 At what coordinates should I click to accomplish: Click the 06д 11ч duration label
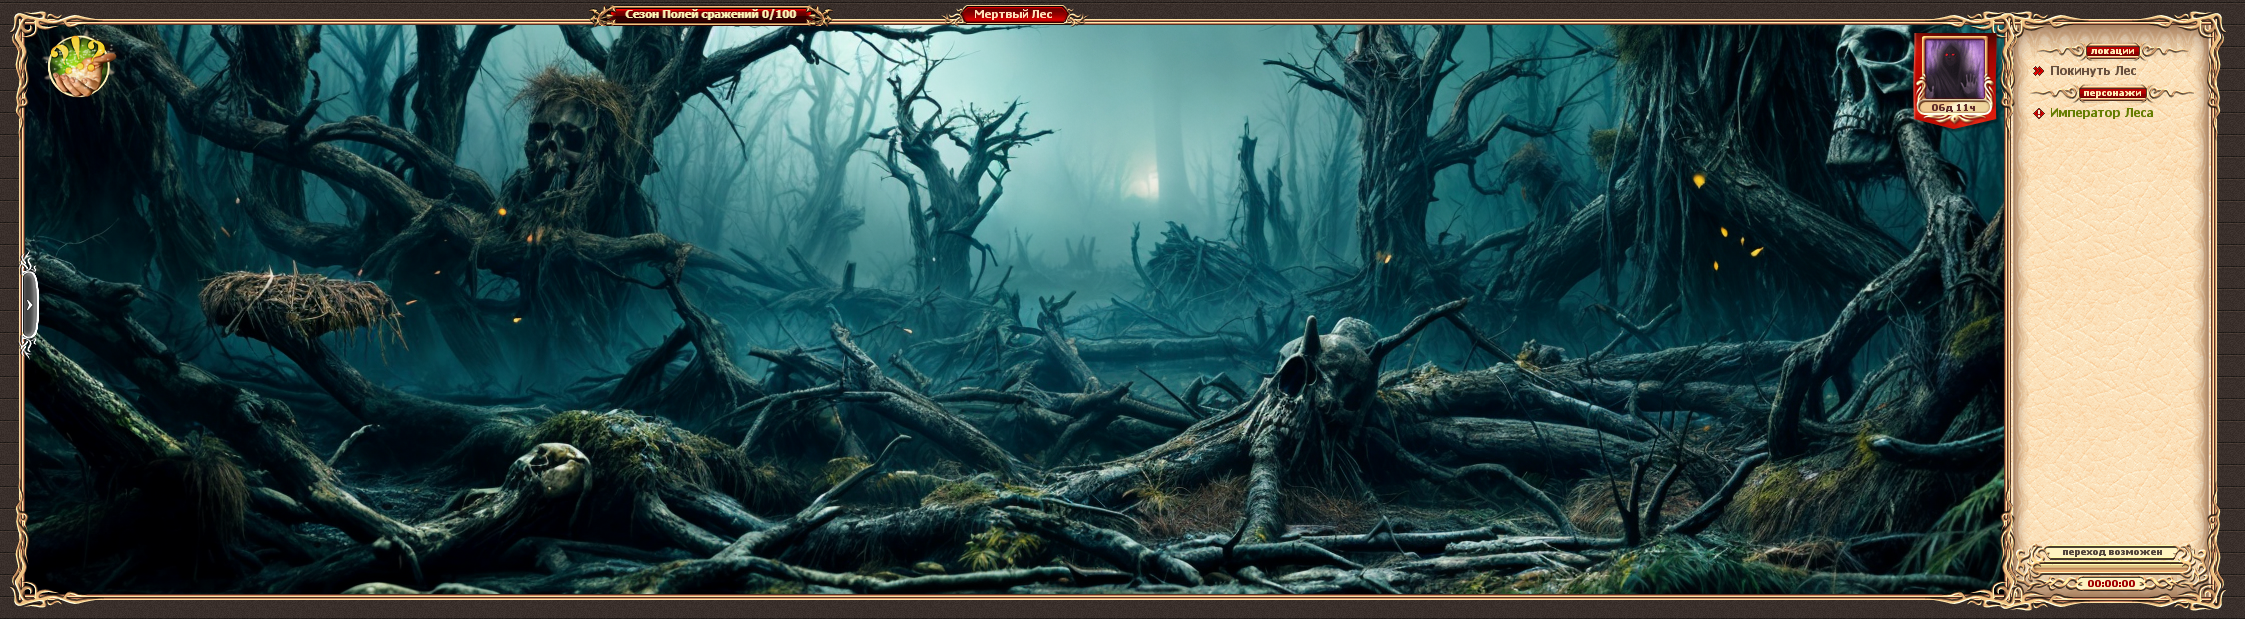1954,108
